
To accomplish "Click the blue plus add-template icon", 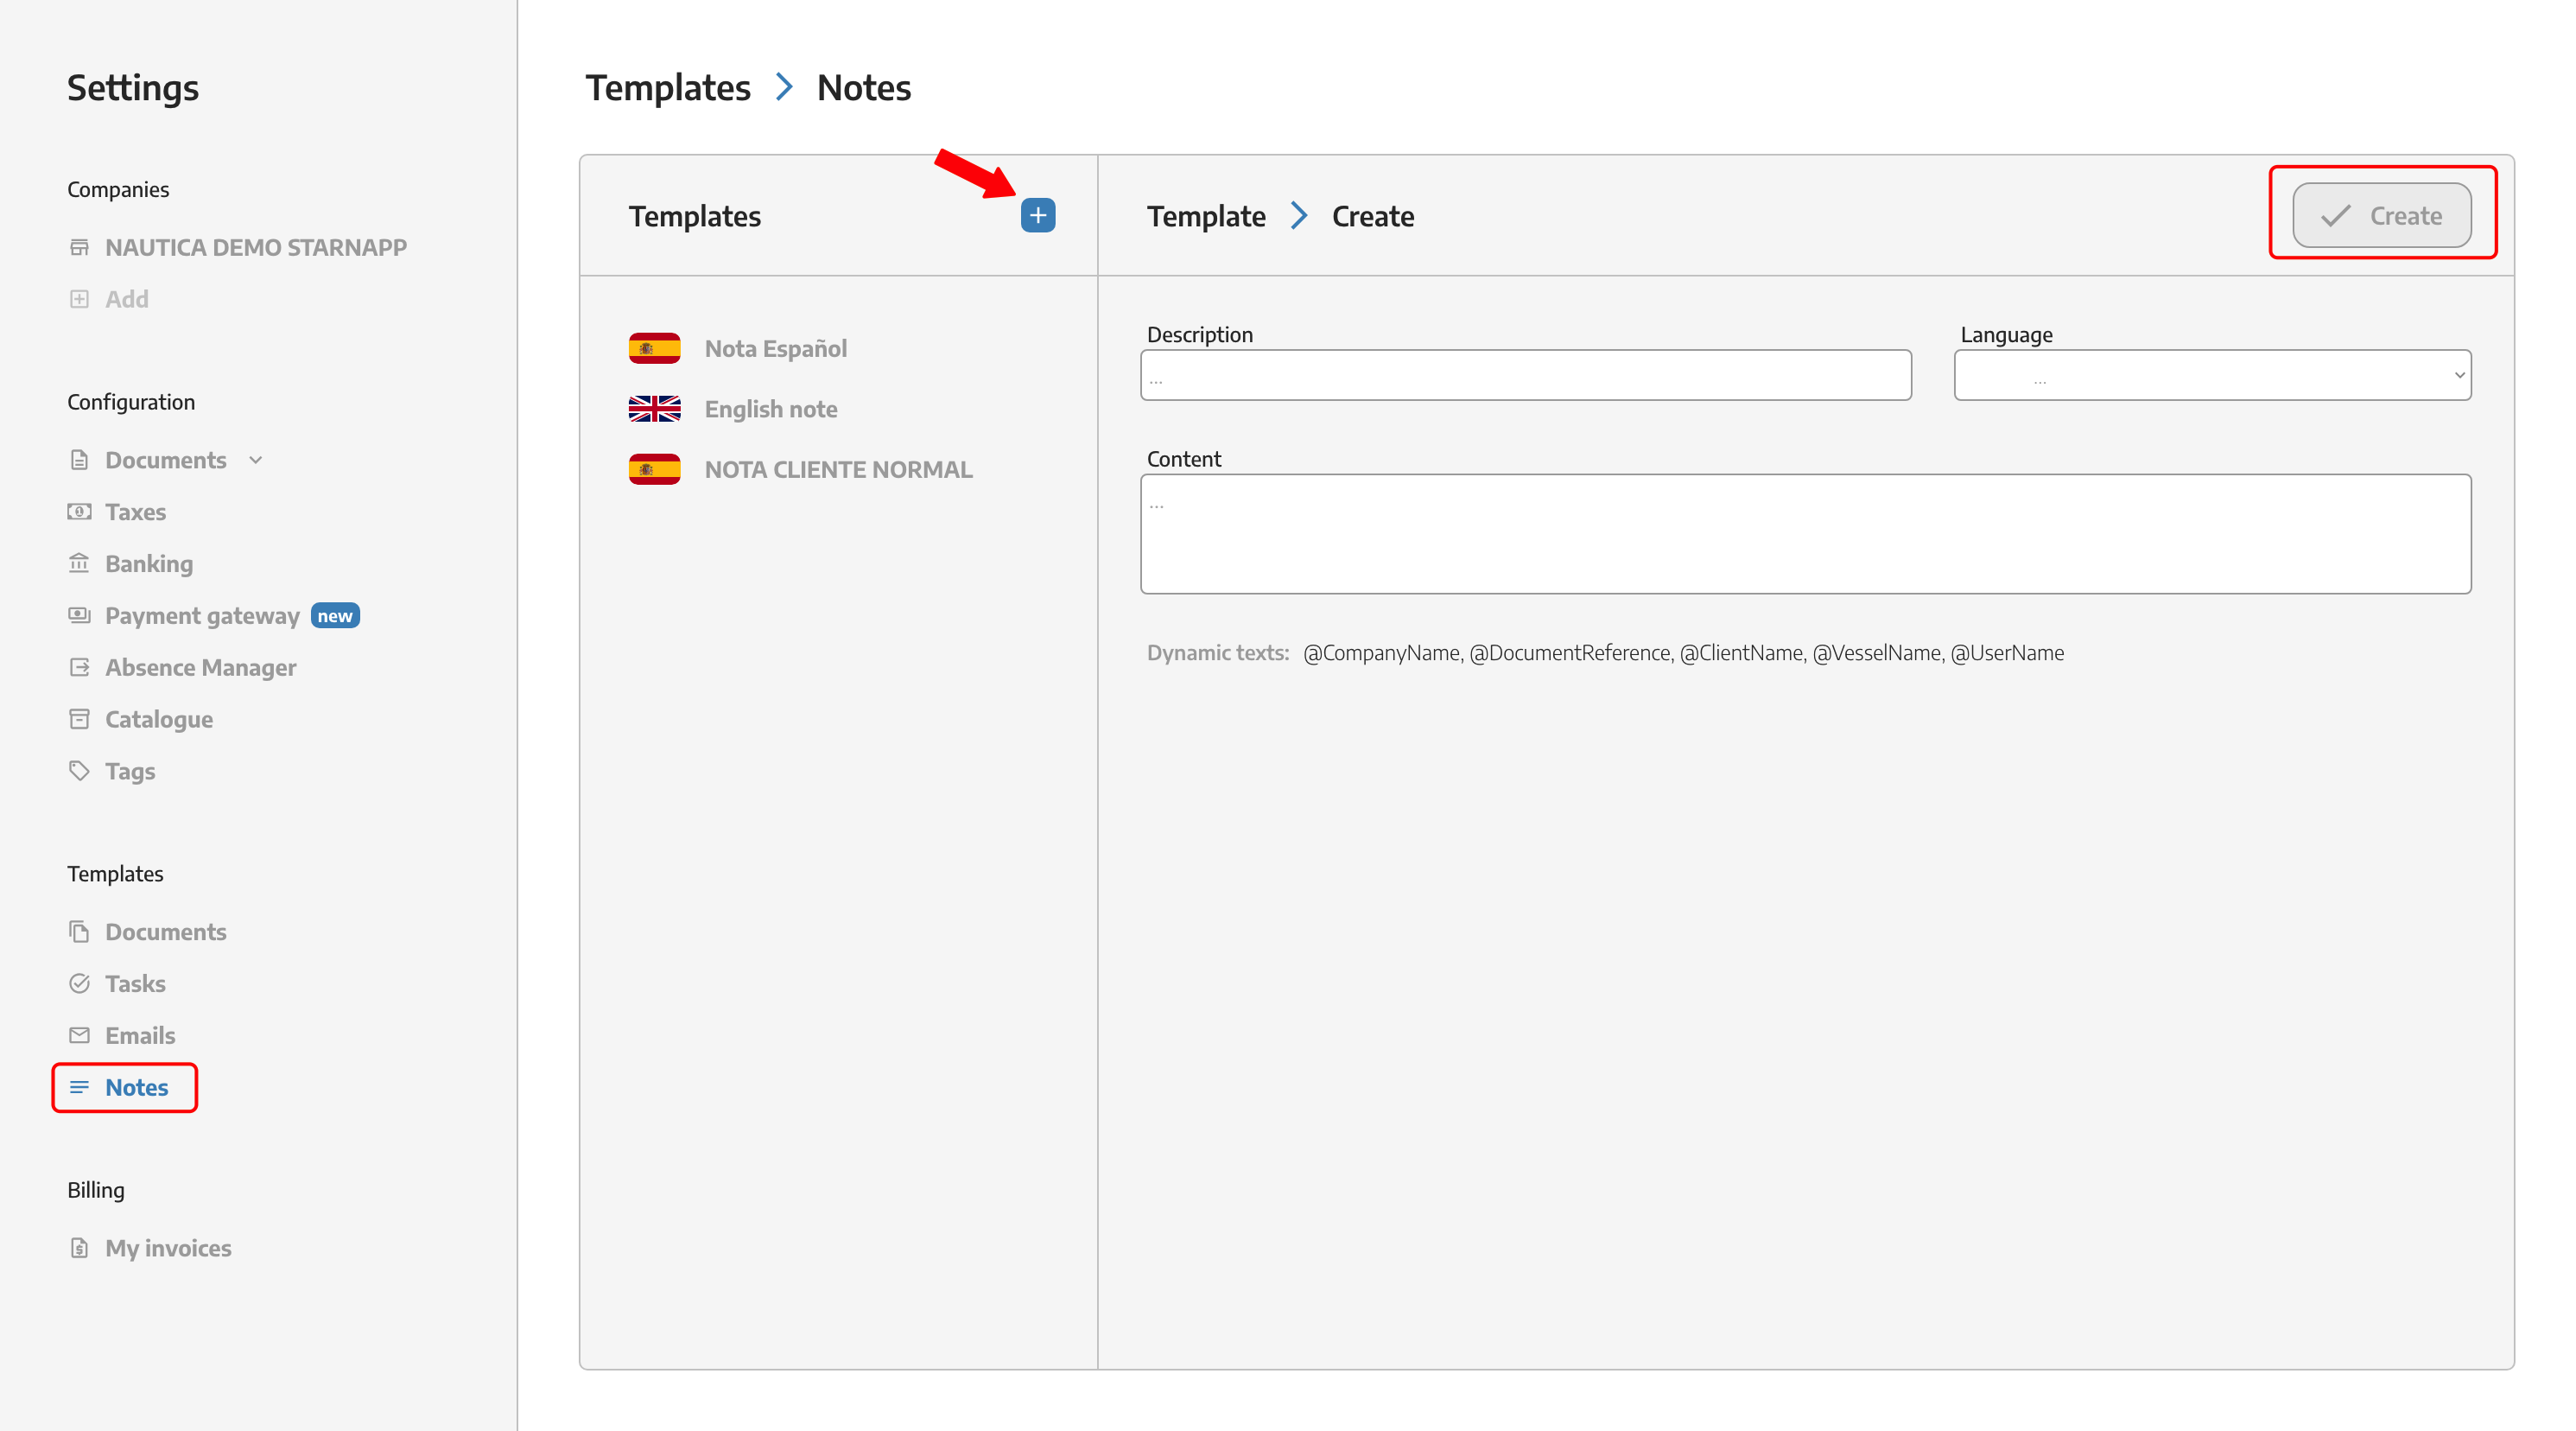I will pyautogui.click(x=1037, y=215).
